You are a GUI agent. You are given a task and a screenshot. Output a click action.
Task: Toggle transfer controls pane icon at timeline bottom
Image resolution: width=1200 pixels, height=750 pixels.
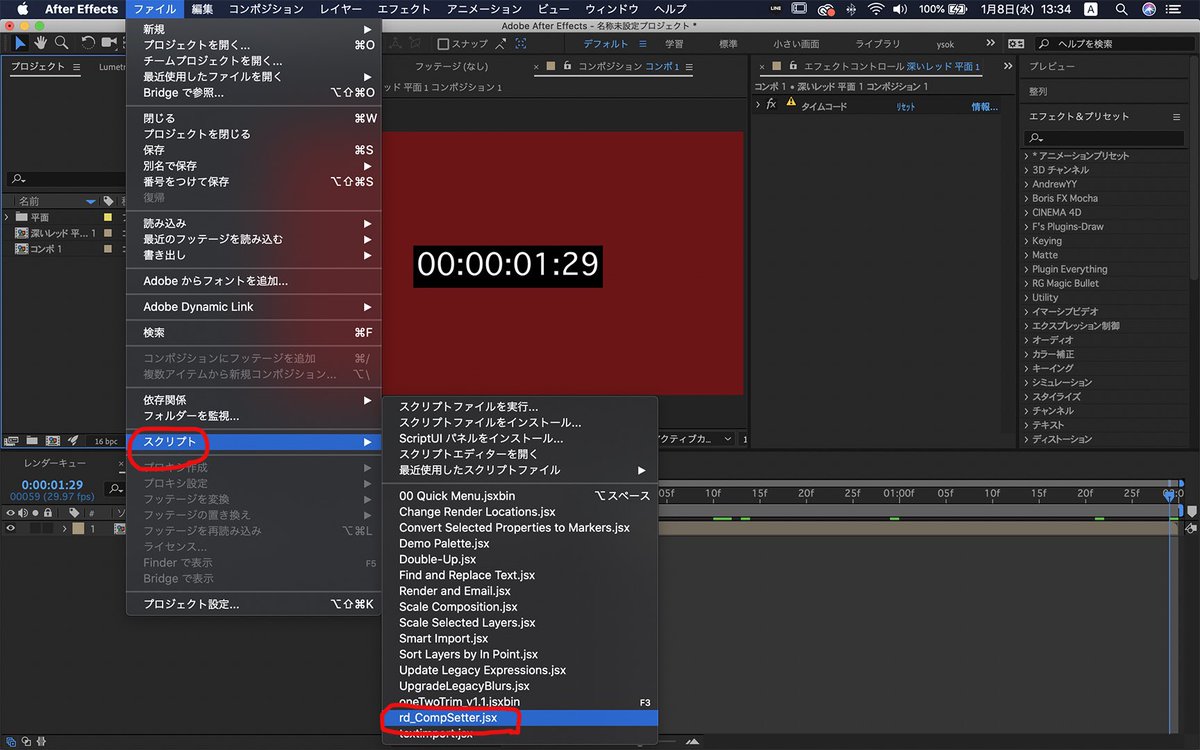[x=24, y=741]
